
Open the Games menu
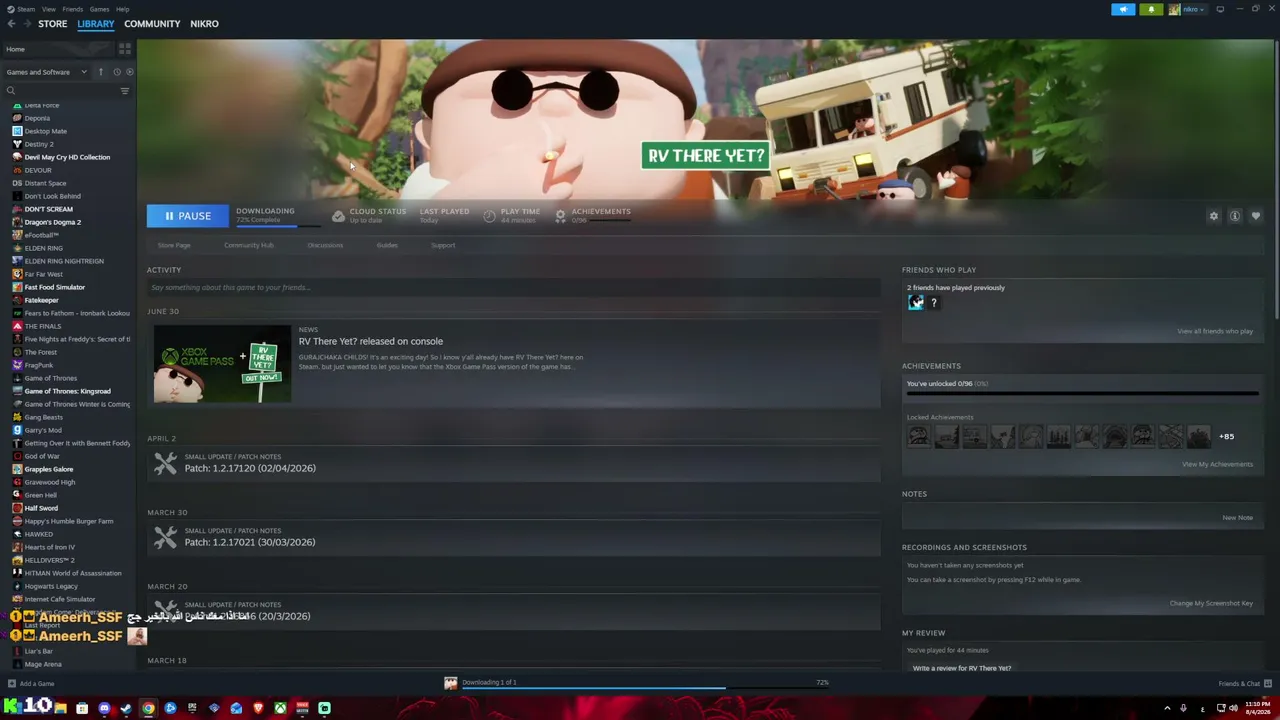coord(99,9)
